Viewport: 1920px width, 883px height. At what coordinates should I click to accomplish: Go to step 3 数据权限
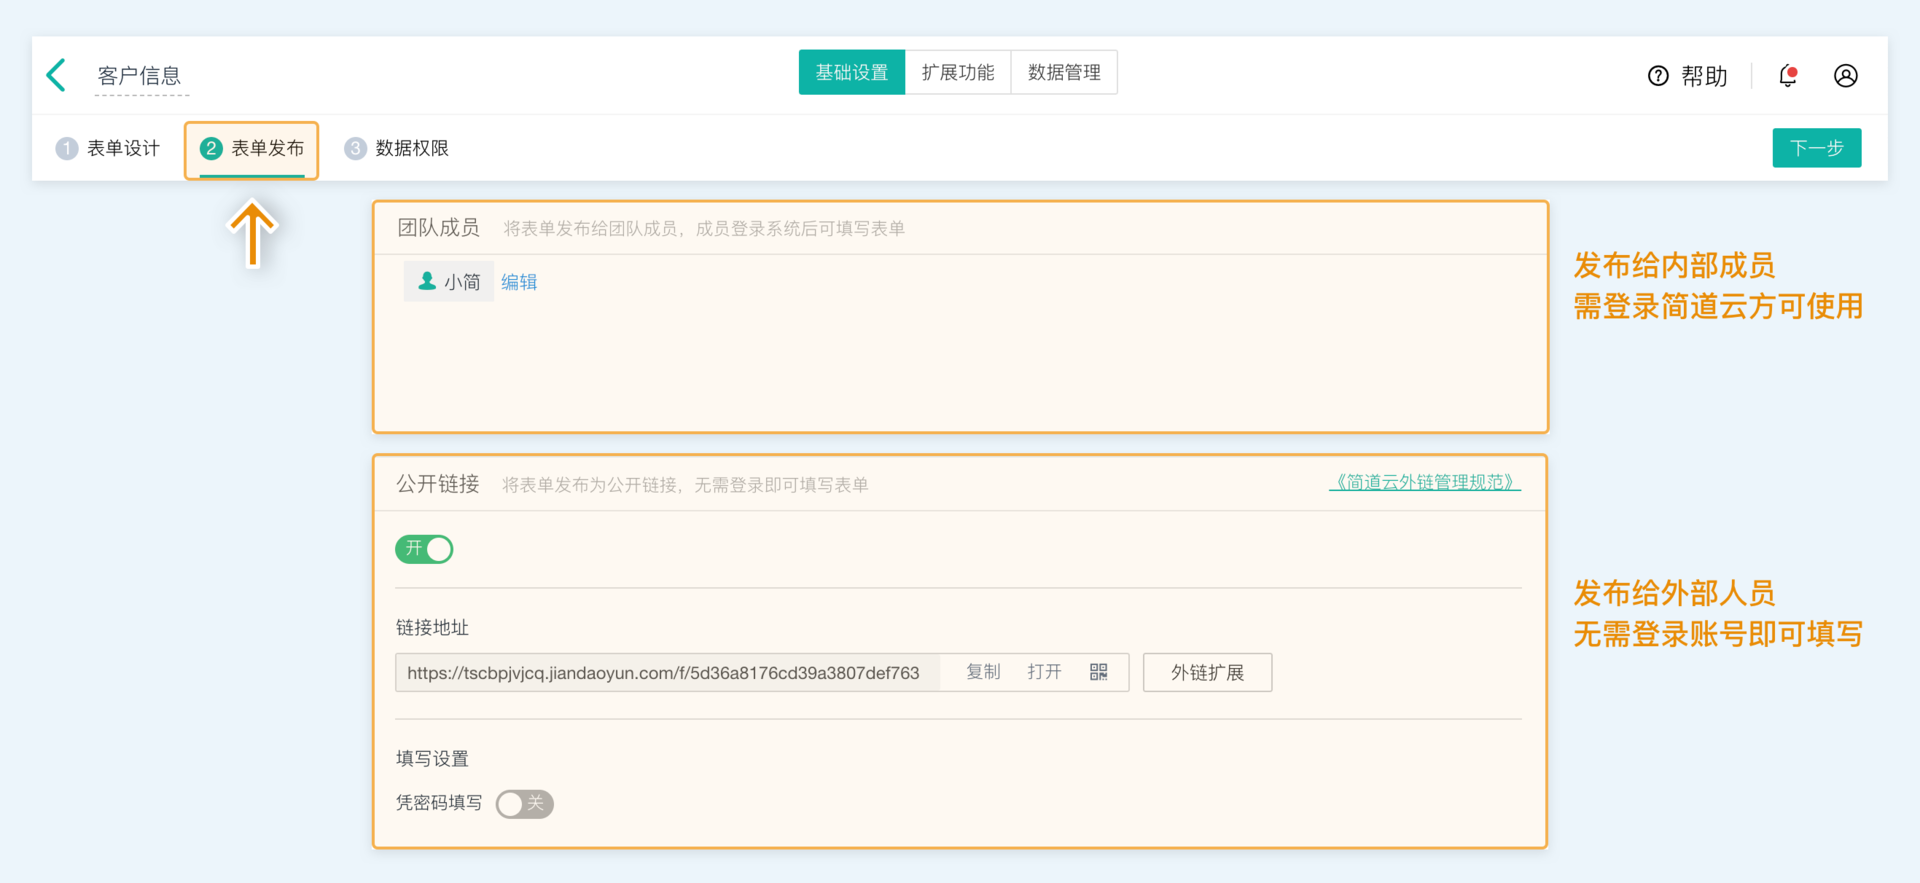397,148
